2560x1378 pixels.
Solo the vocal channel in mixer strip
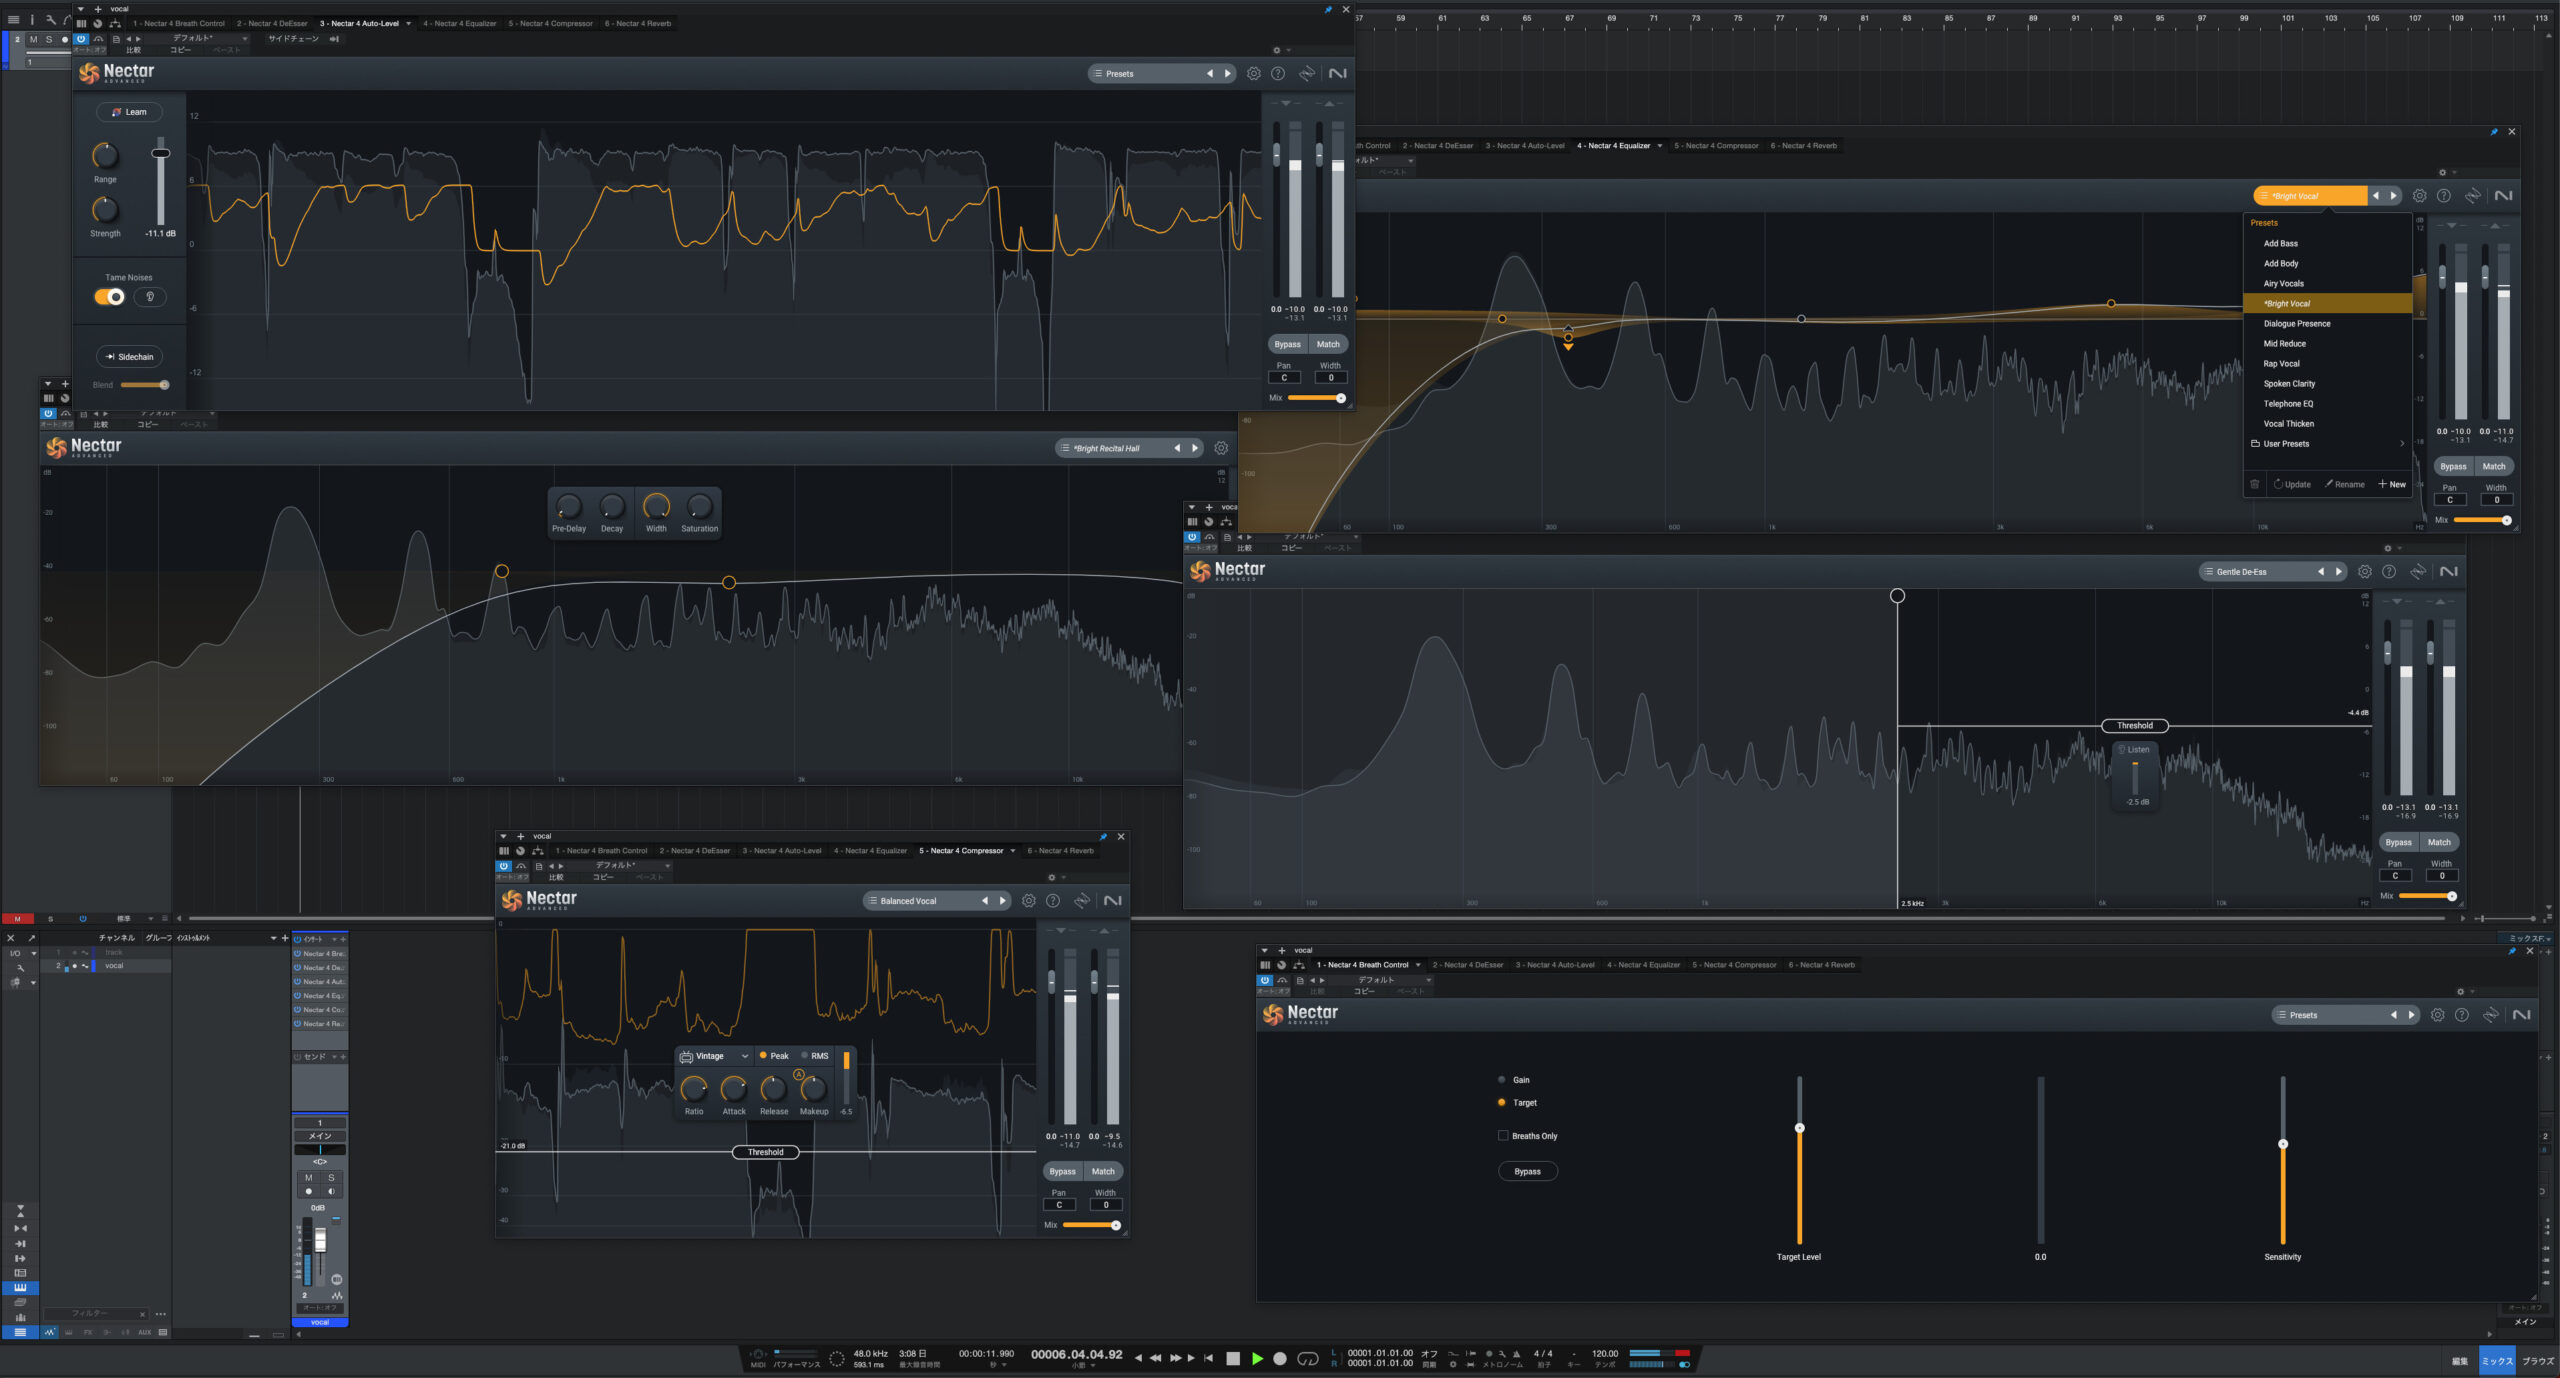[x=331, y=1179]
